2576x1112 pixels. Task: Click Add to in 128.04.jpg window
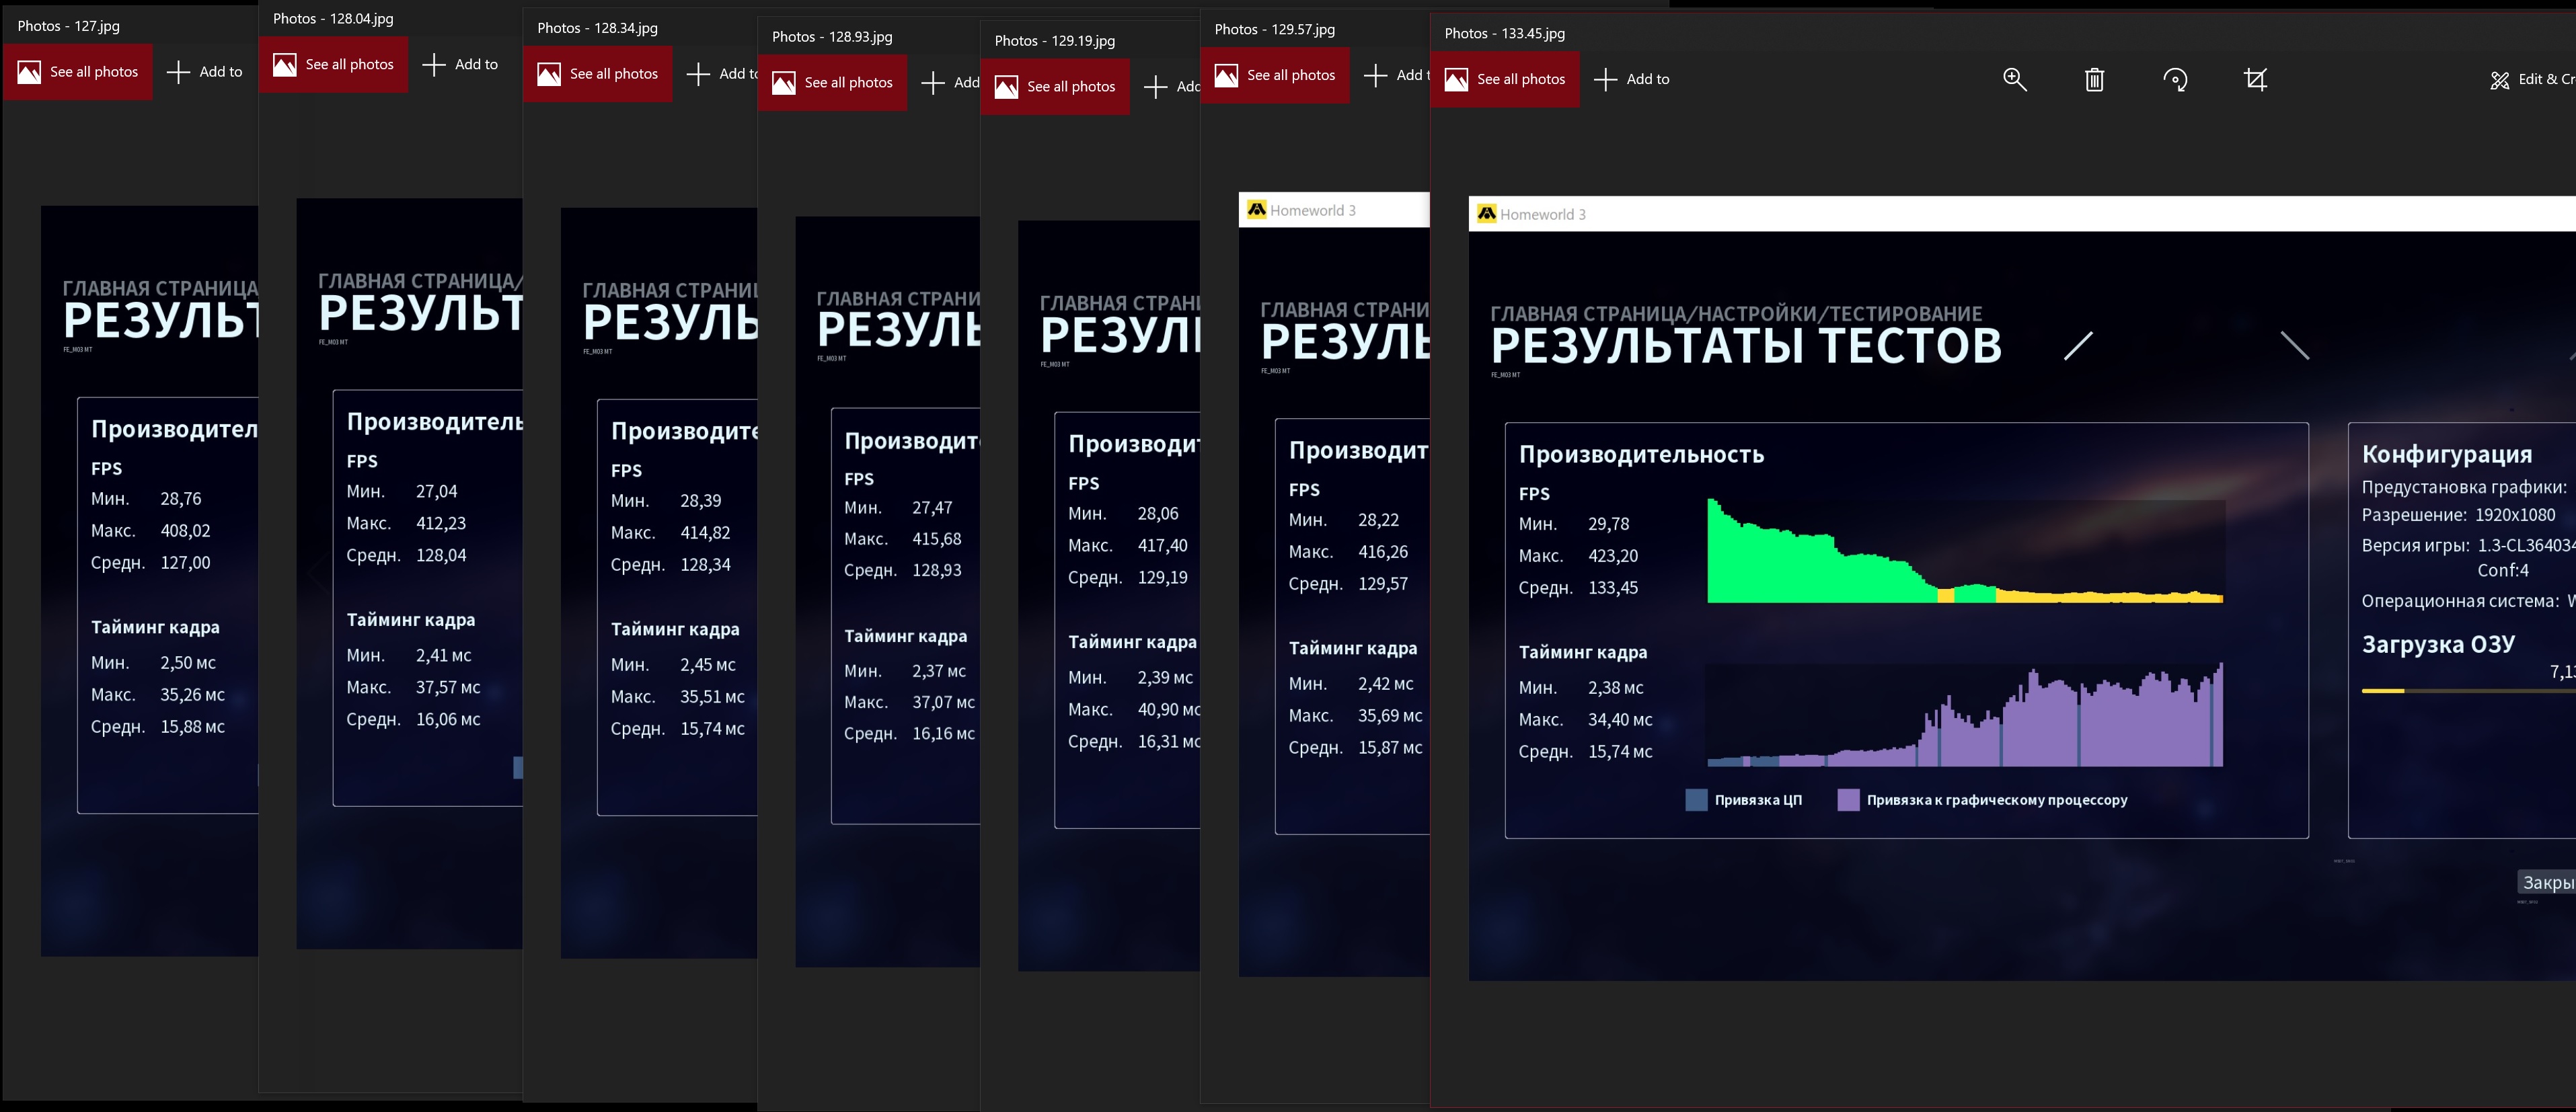pyautogui.click(x=461, y=65)
